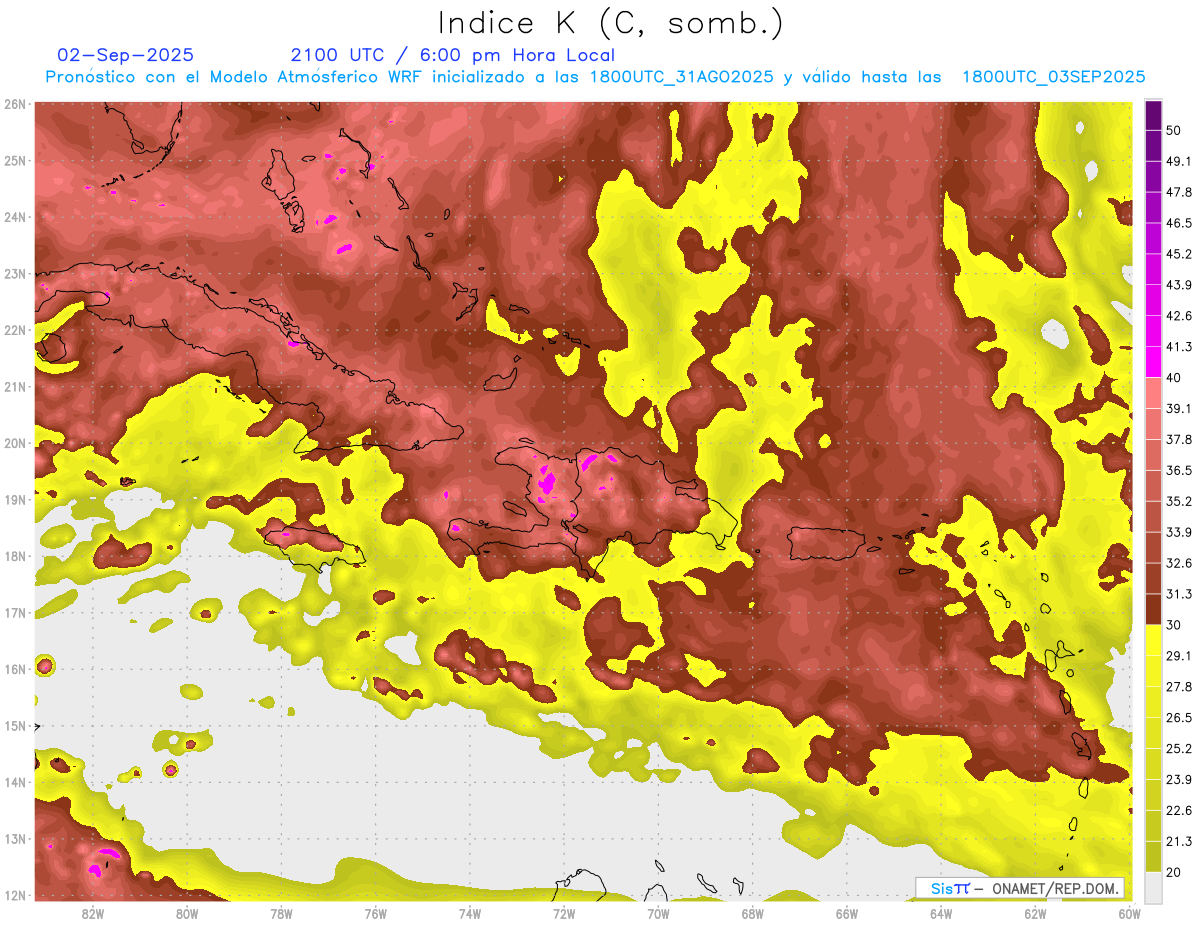The width and height of the screenshot is (1200, 927).
Task: Click the longitude label "70W"
Action: [658, 914]
